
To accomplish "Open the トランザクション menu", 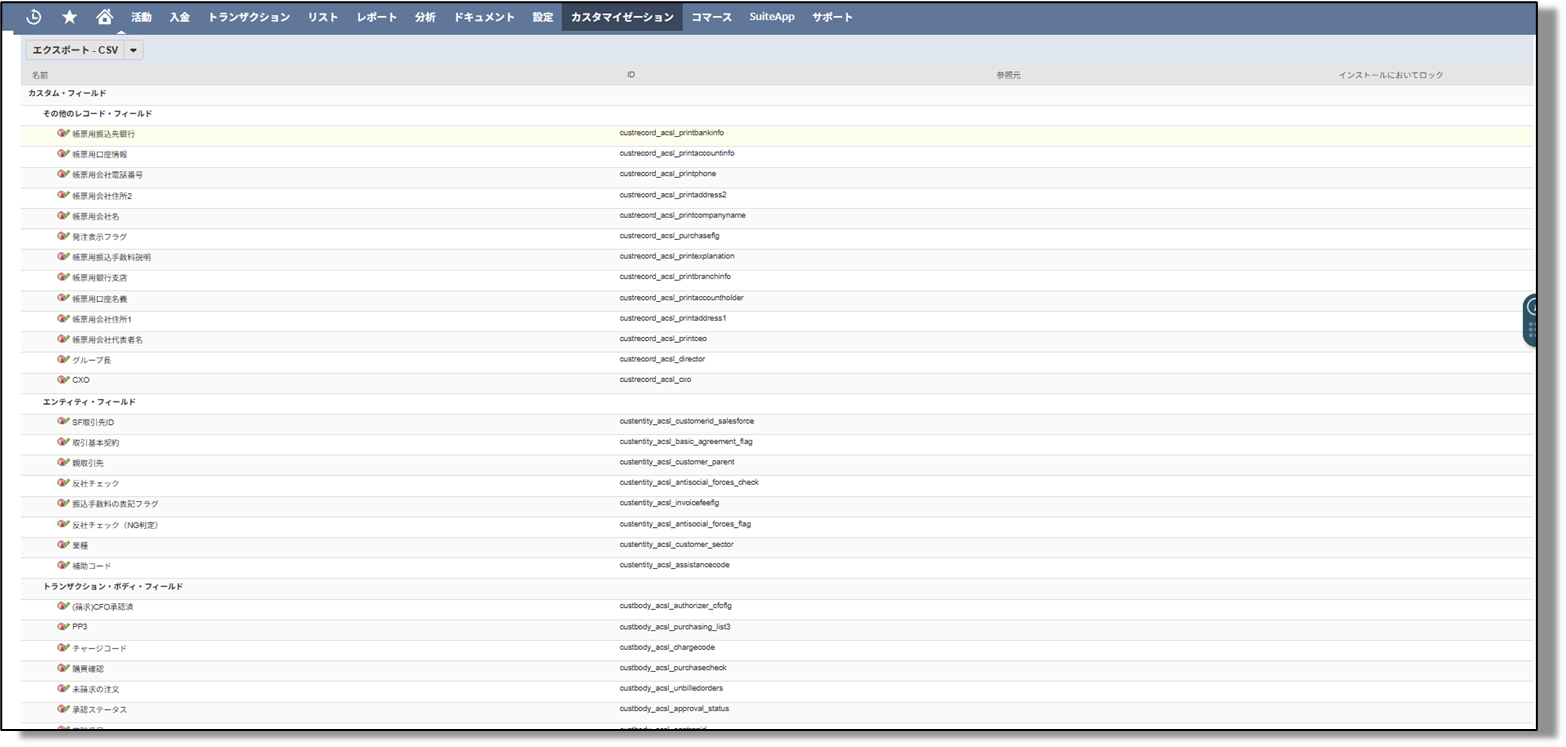I will 249,17.
